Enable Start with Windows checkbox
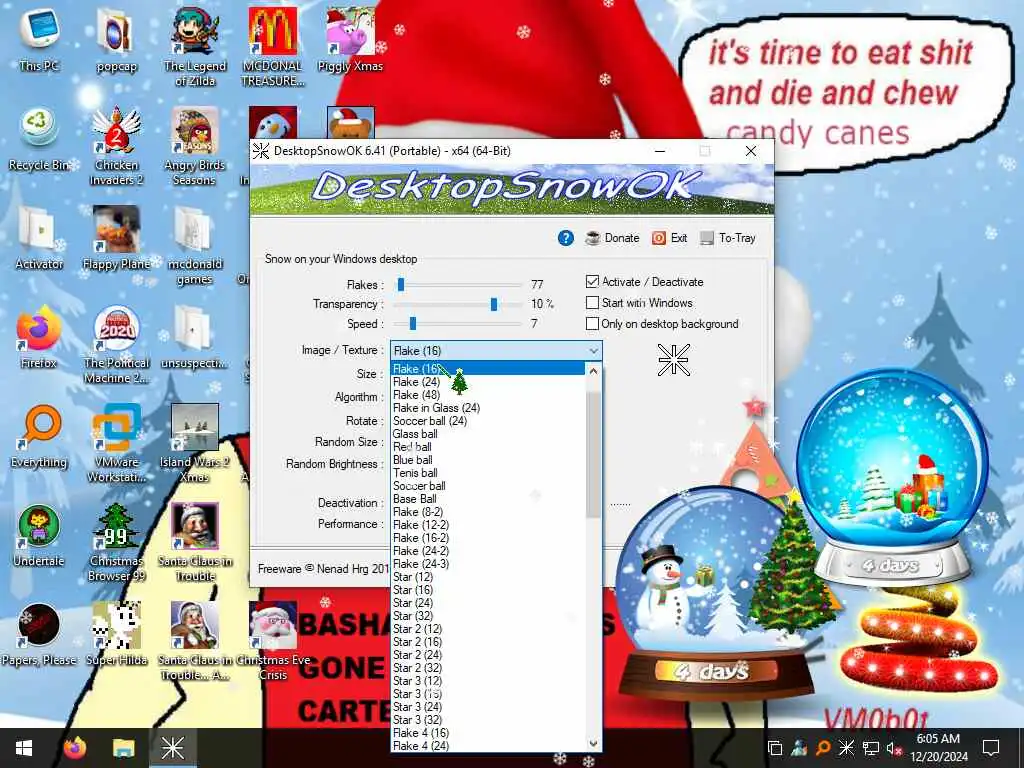Viewport: 1024px width, 768px height. [592, 302]
